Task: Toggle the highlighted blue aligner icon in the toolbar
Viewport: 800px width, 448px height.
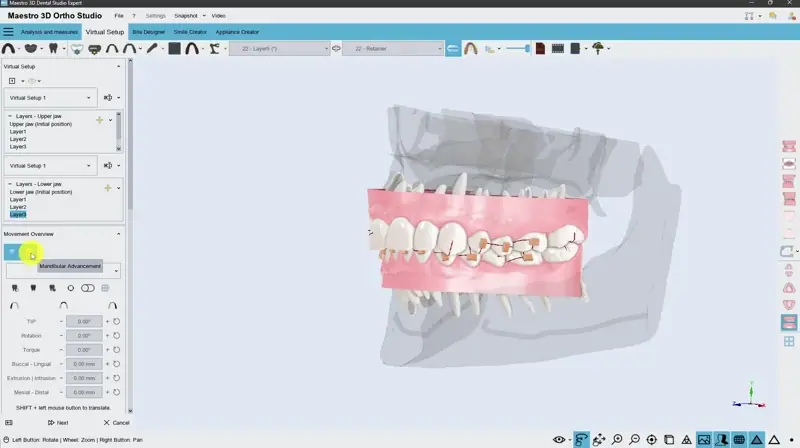Action: tap(453, 49)
